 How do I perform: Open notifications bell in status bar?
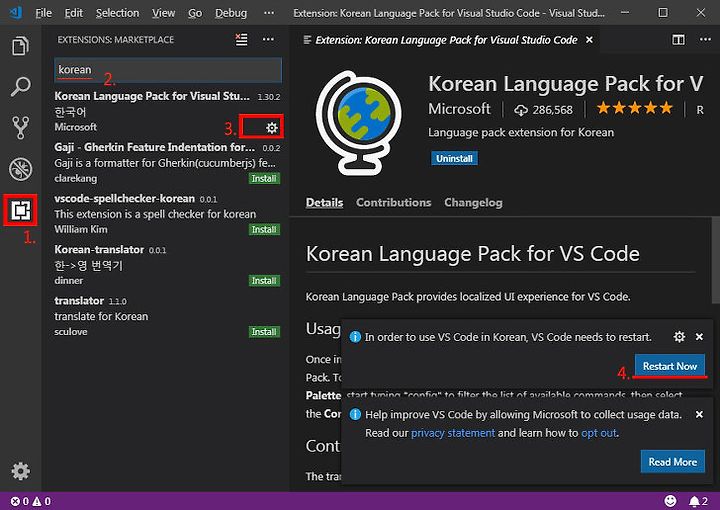point(698,501)
